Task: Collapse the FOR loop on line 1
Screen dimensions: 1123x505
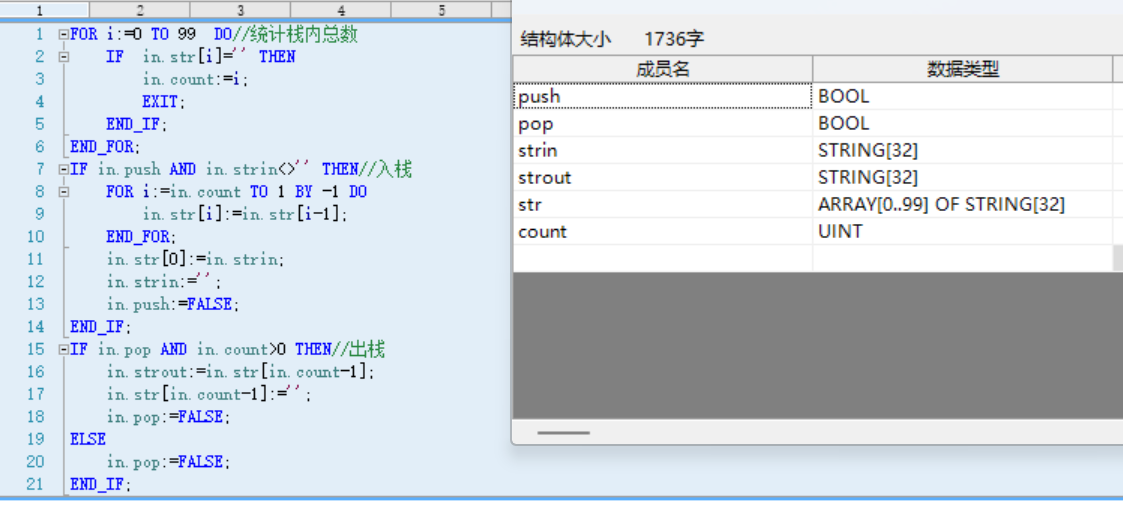Action: click(x=64, y=34)
